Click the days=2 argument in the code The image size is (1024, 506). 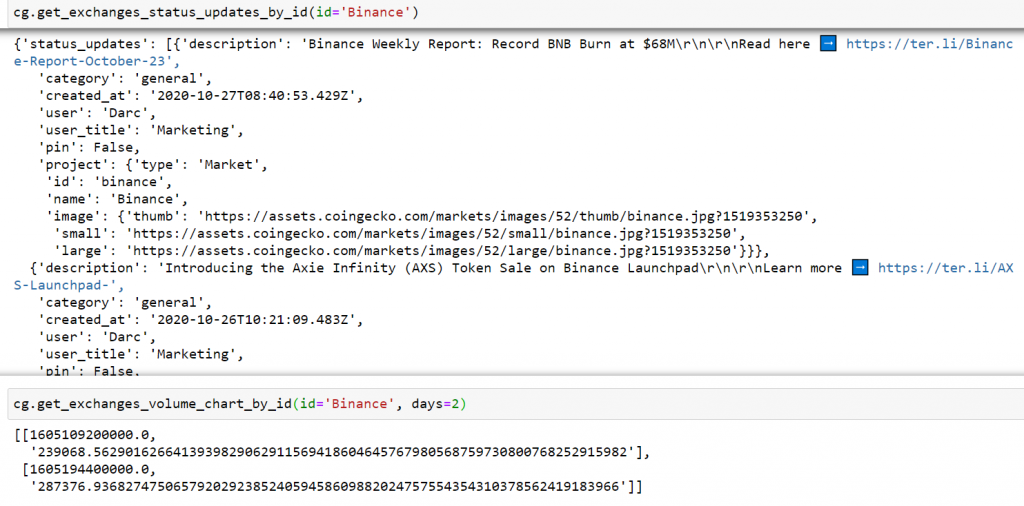[x=435, y=405]
